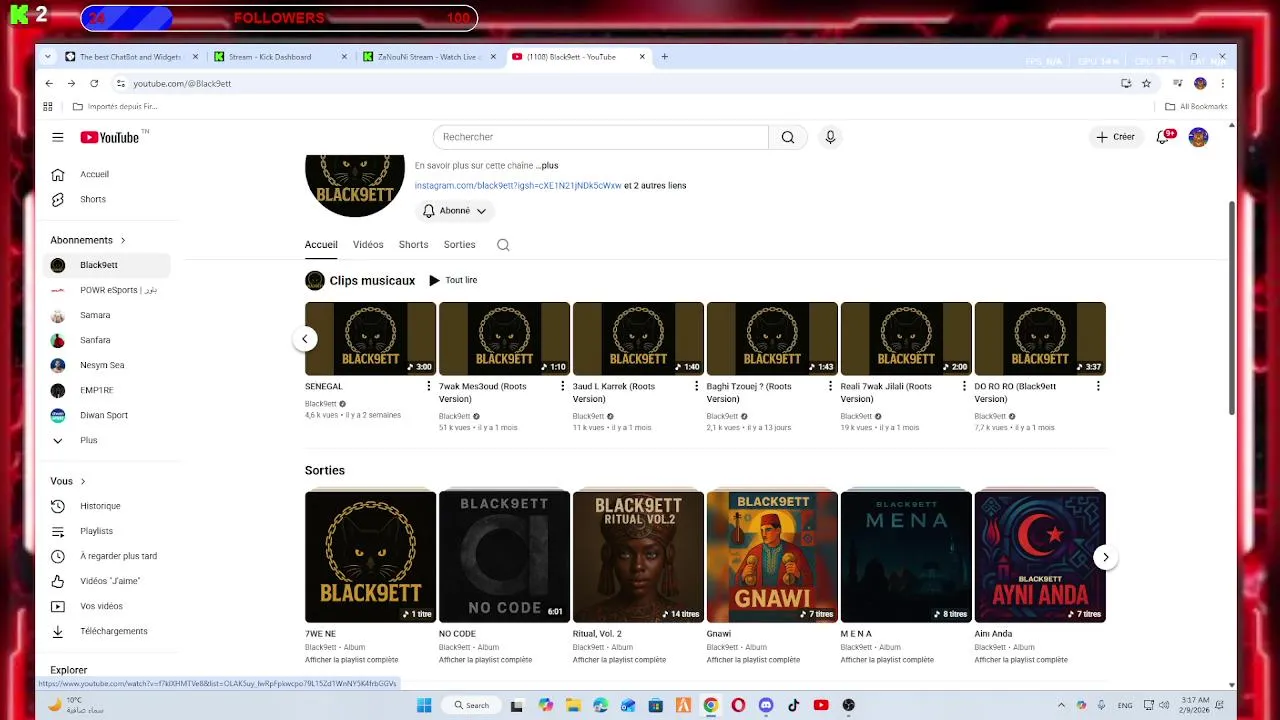Click the address bar URL
The image size is (1280, 720).
point(182,83)
